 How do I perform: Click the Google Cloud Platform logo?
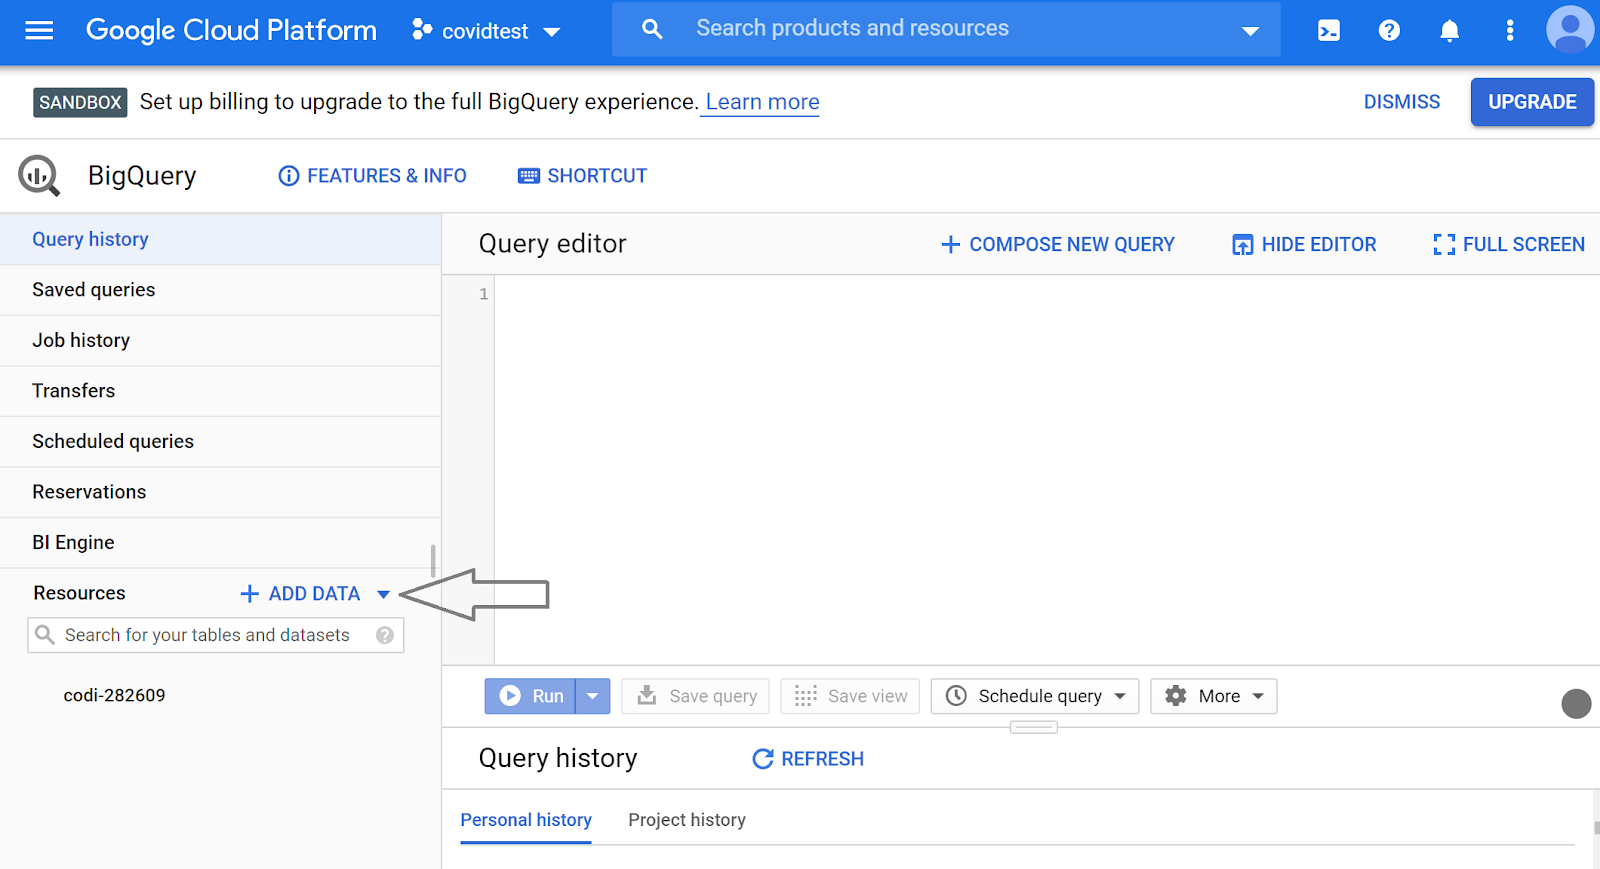231,30
